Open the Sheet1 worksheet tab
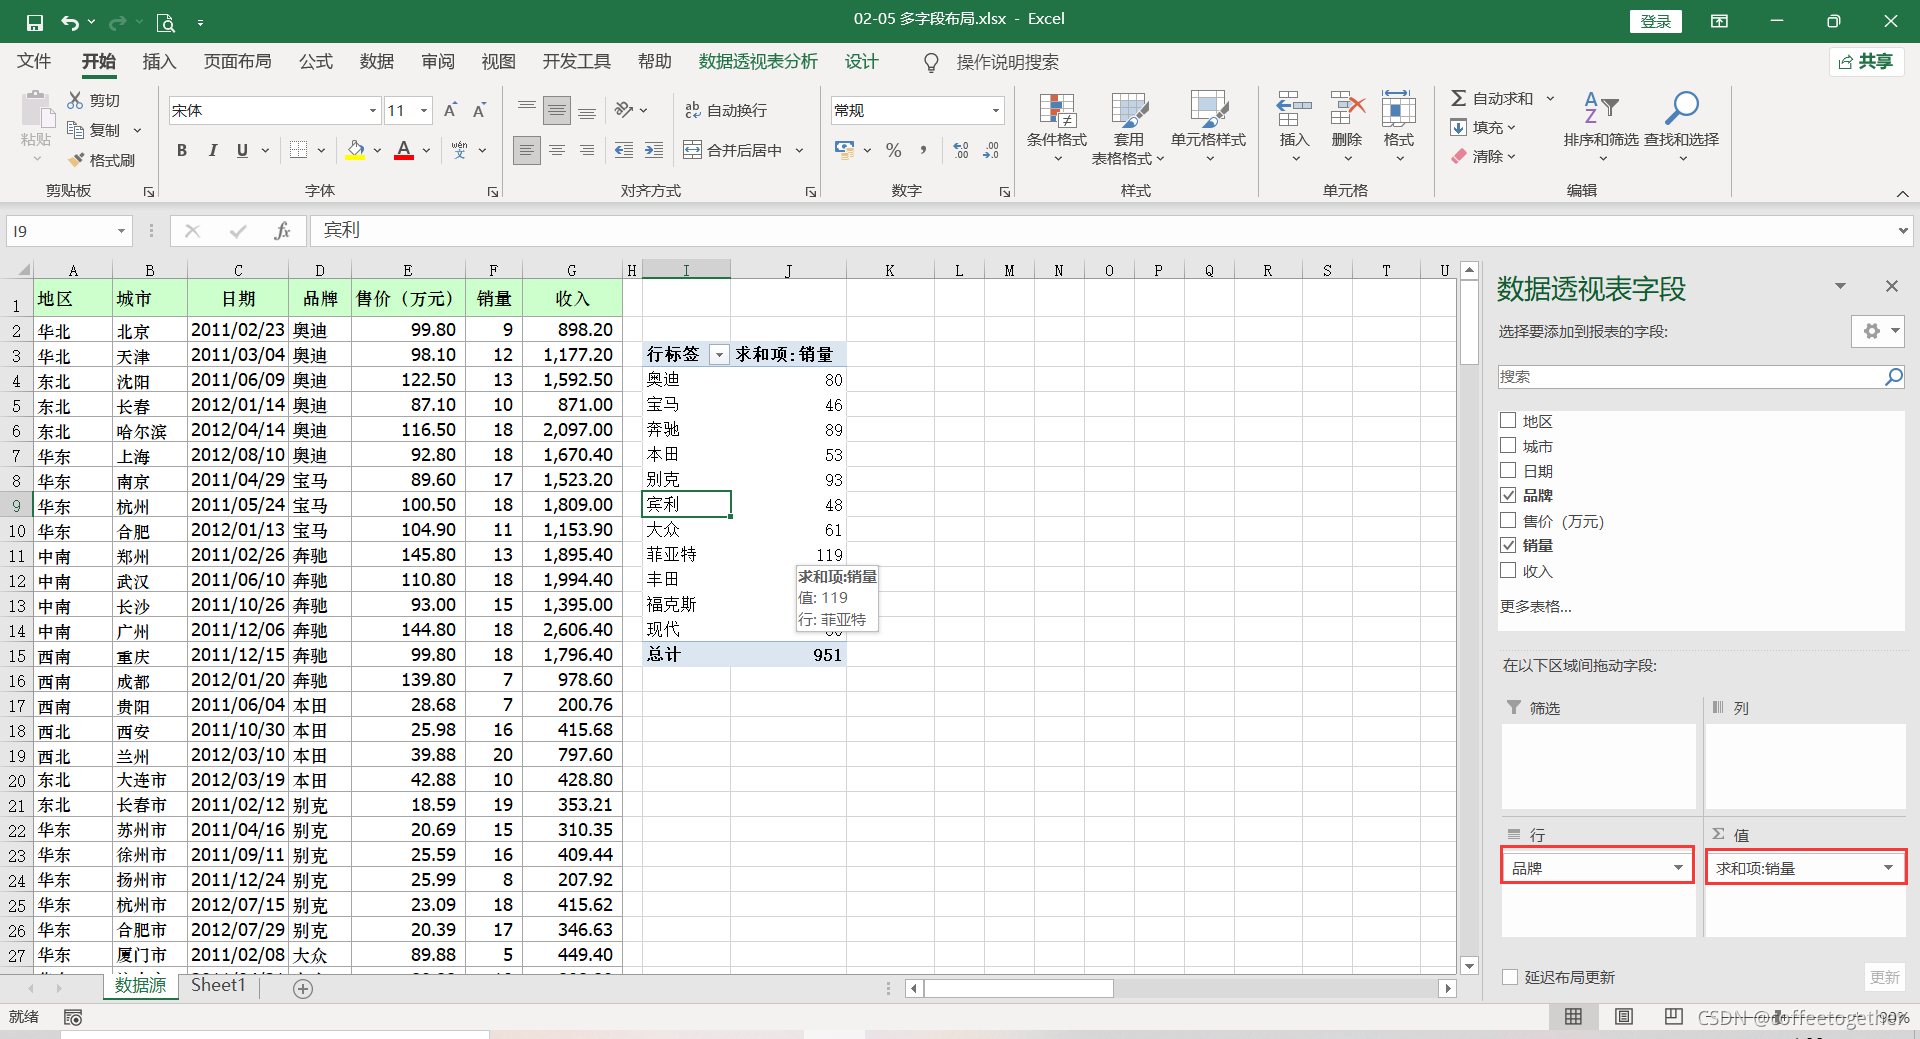1920x1039 pixels. [218, 985]
